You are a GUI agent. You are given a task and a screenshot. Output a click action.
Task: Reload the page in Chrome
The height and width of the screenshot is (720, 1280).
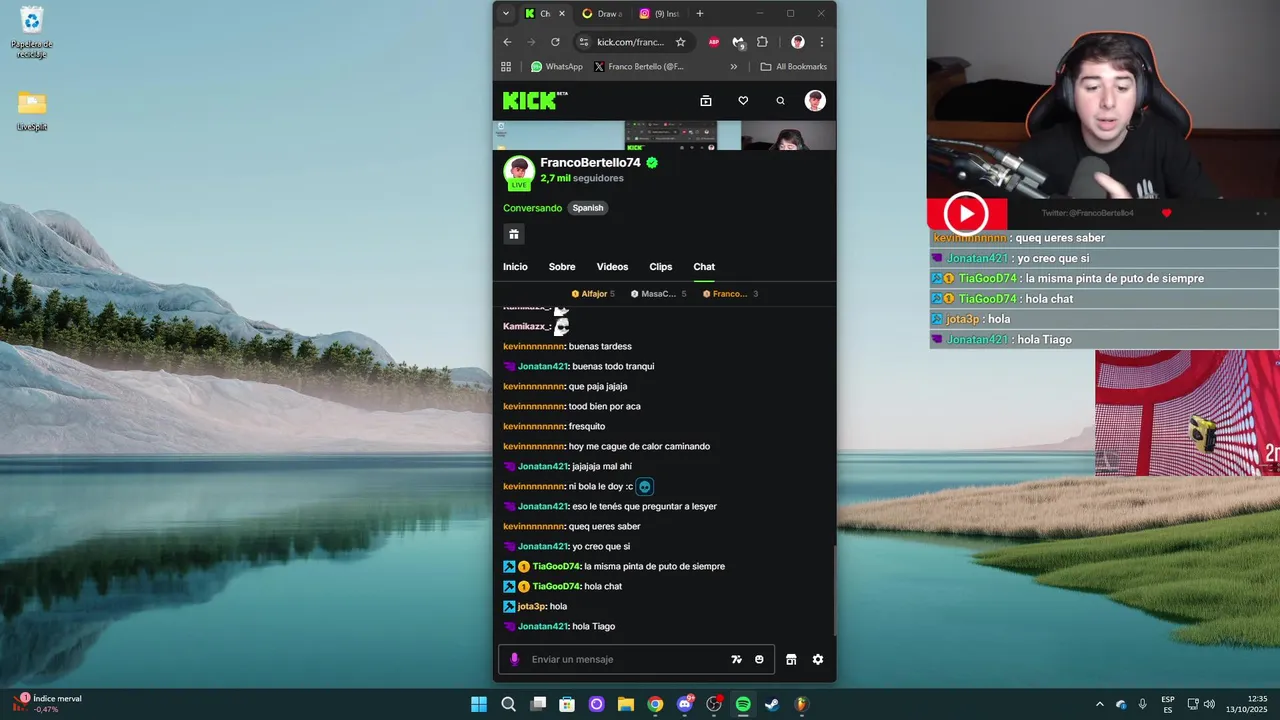coord(555,42)
